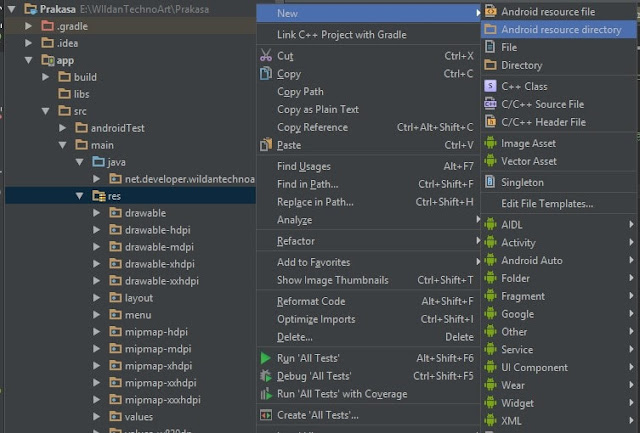
Task: Click the app module folder icon
Action: tap(48, 60)
